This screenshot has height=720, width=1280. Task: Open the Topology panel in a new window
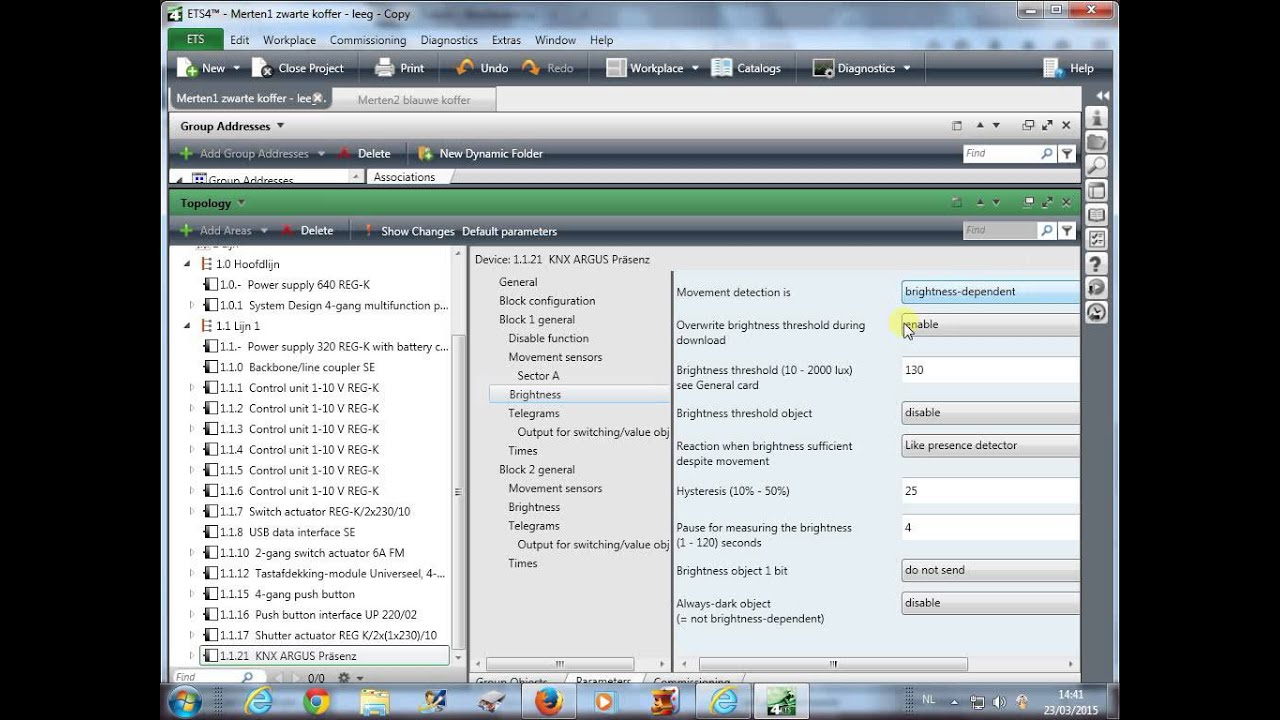point(1028,202)
